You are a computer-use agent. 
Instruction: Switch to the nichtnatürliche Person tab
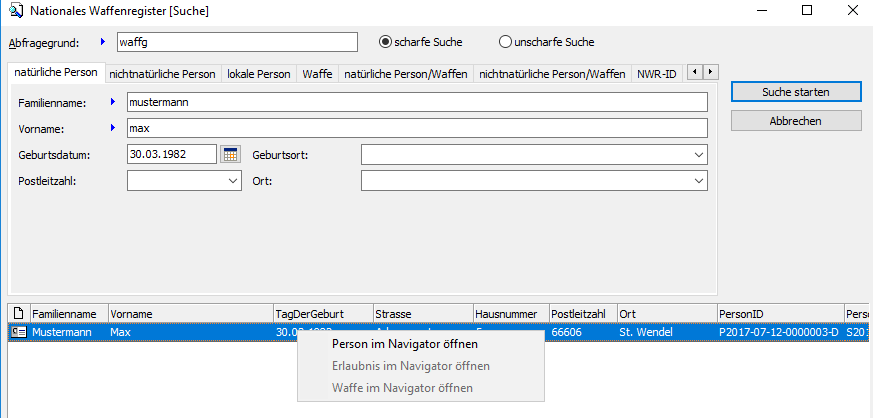(162, 74)
